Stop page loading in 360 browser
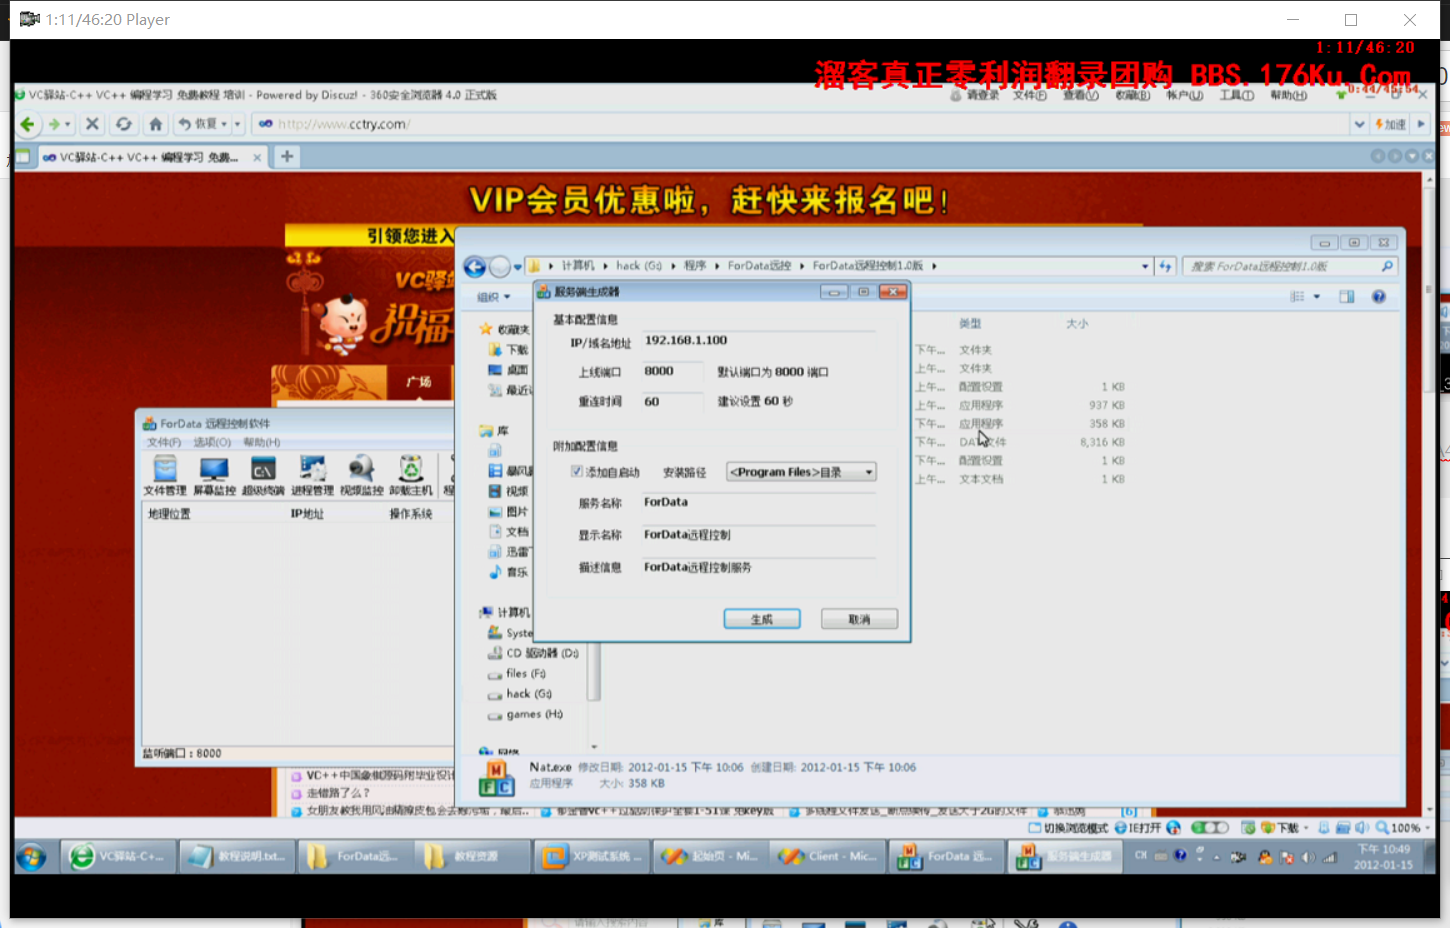The height and width of the screenshot is (928, 1450). point(92,124)
